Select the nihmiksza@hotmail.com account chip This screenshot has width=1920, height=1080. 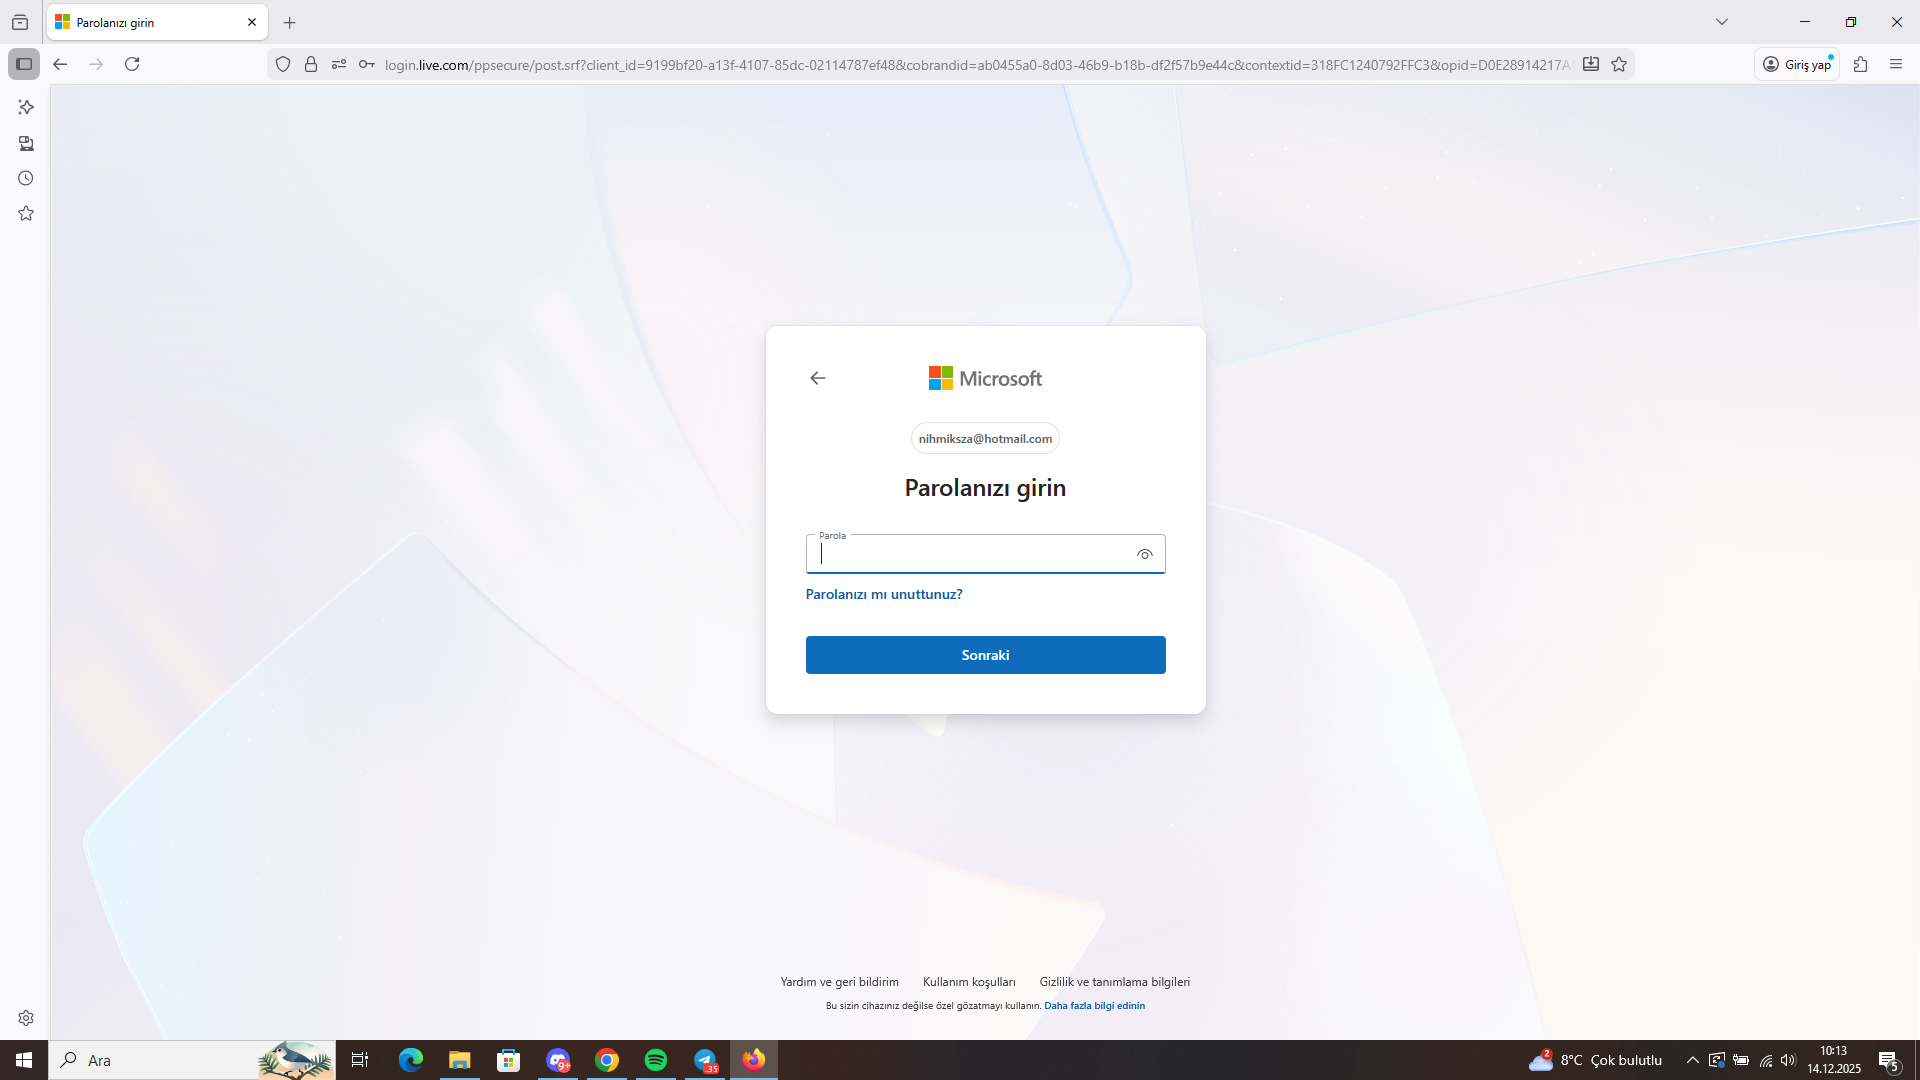(985, 439)
